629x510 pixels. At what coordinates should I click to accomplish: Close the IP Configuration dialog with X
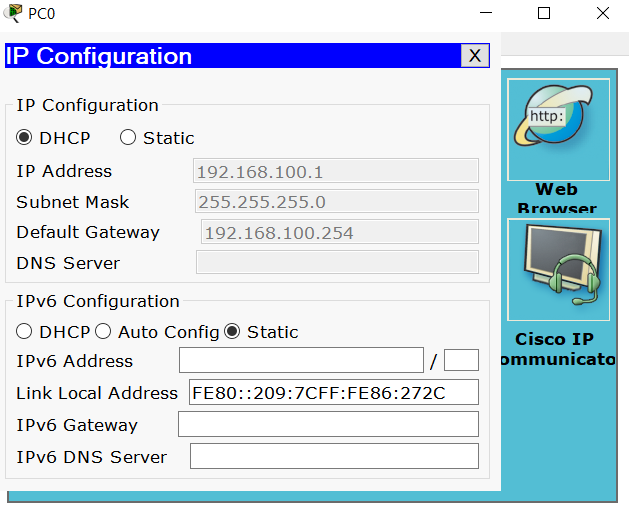[x=475, y=56]
